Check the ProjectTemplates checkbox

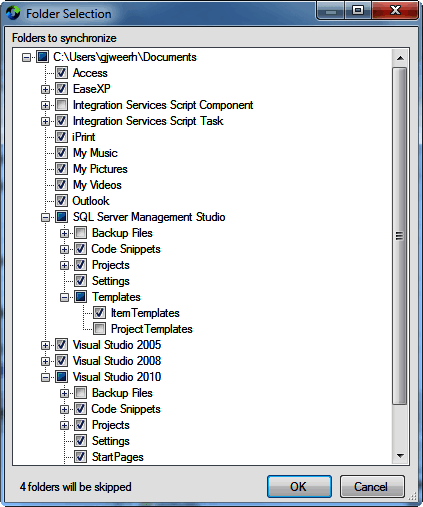pyautogui.click(x=99, y=329)
